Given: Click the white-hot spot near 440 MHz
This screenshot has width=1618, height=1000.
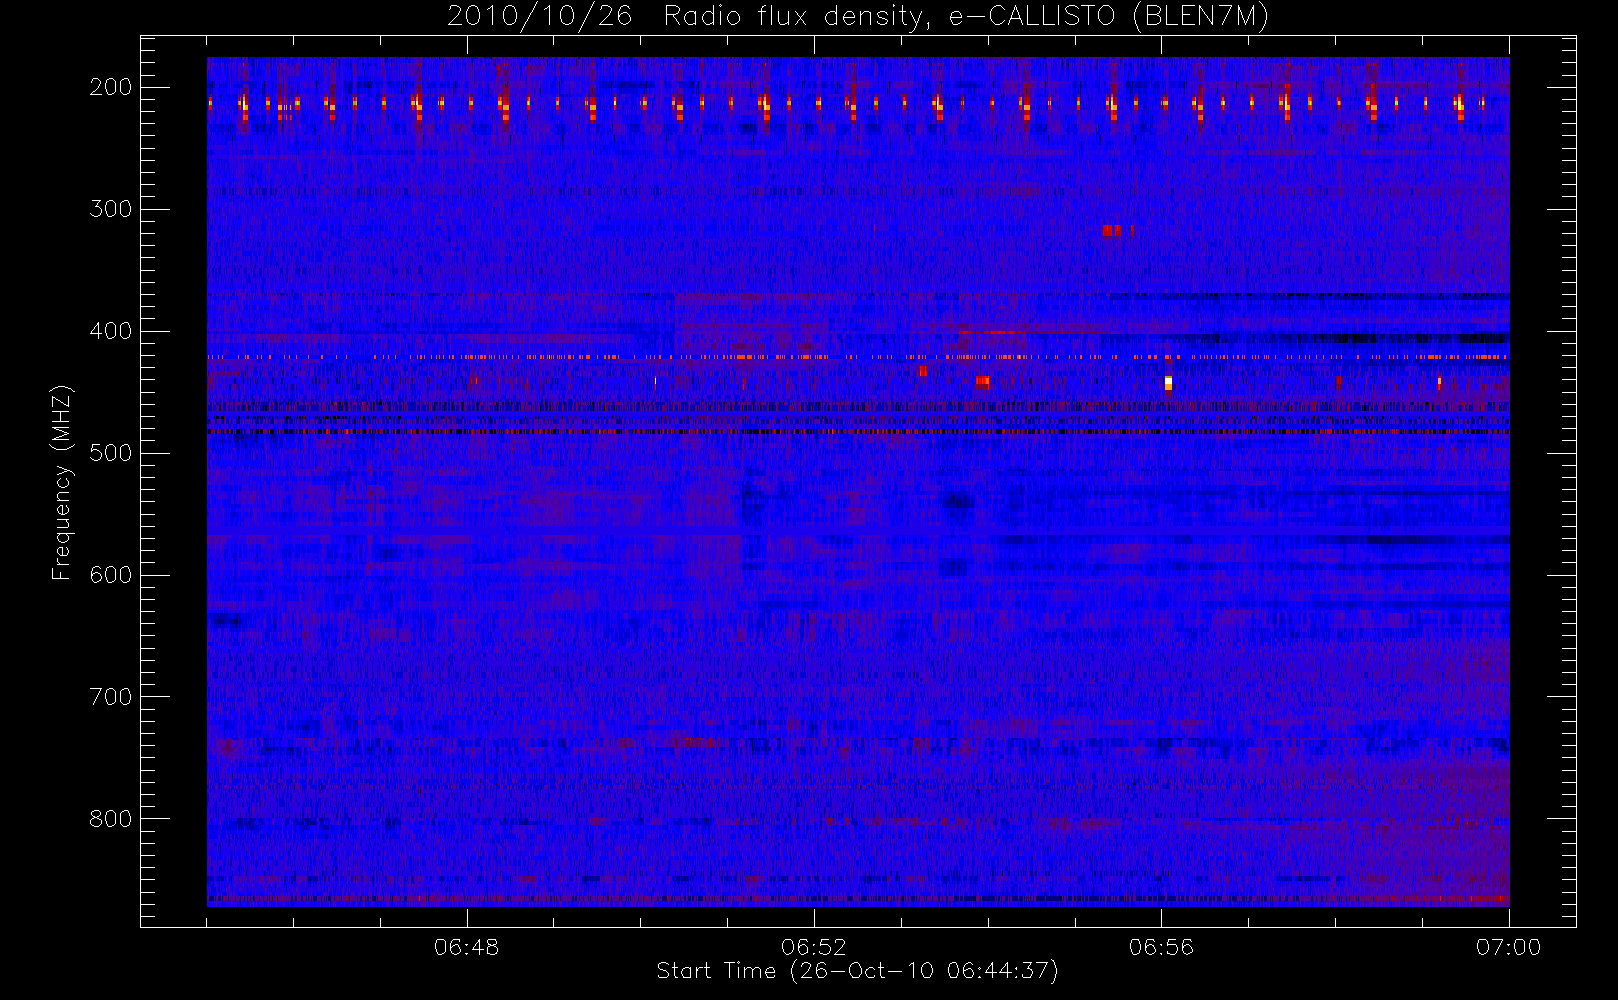Looking at the screenshot, I should pos(1168,383).
